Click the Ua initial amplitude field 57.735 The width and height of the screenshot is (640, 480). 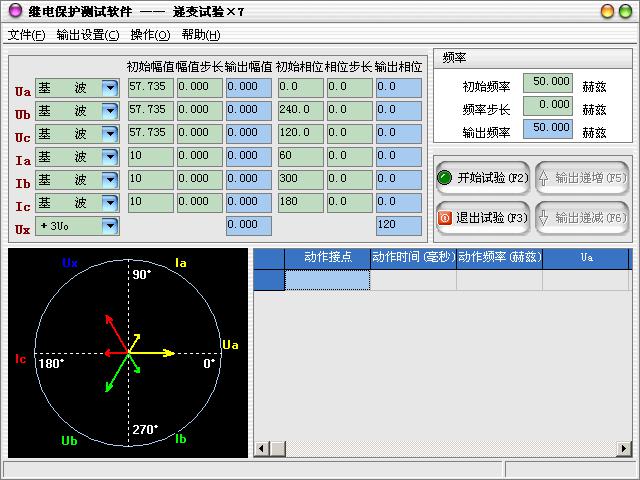click(150, 88)
